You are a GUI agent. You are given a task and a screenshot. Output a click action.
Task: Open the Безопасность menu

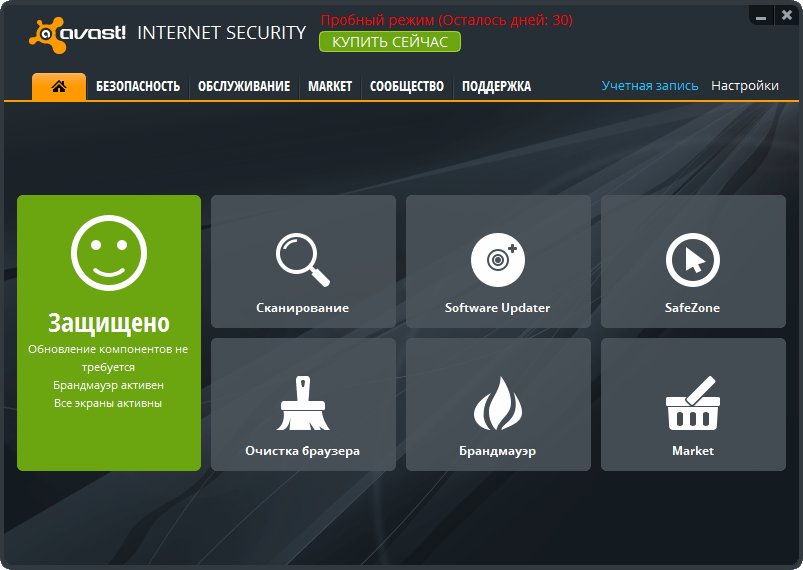coord(138,87)
